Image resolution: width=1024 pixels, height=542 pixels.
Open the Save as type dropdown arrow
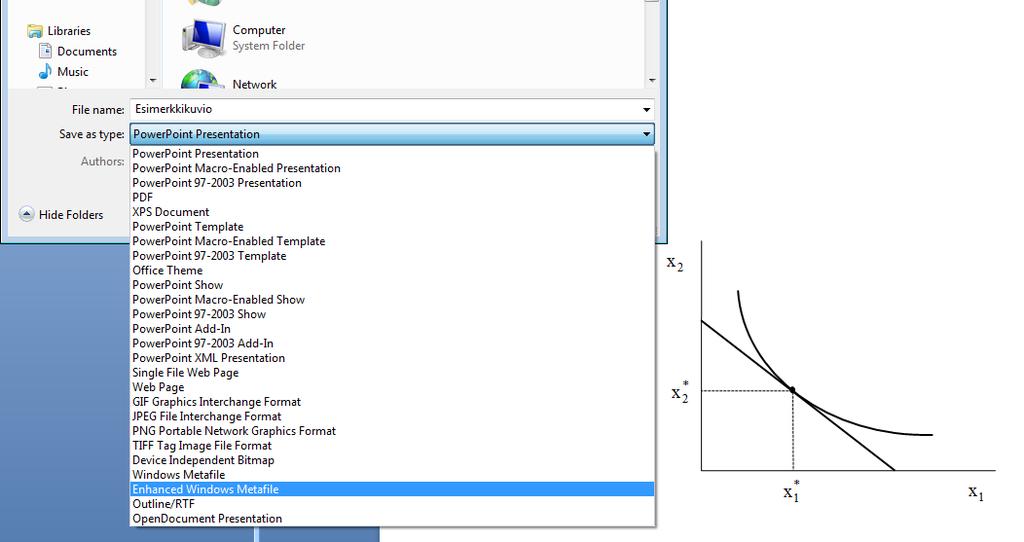click(x=646, y=134)
